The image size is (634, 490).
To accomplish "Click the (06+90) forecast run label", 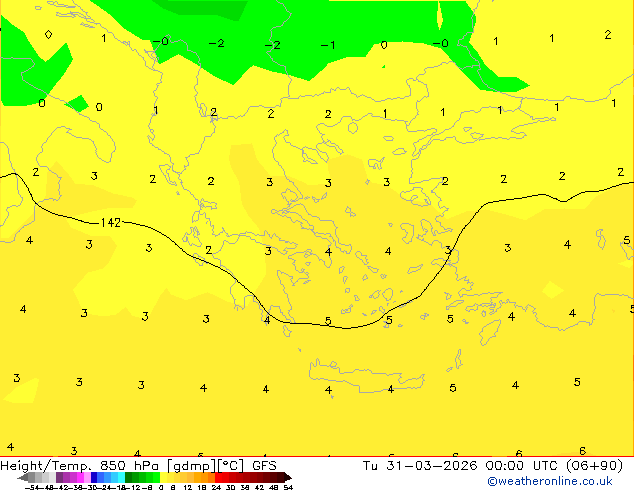I will pos(594,466).
